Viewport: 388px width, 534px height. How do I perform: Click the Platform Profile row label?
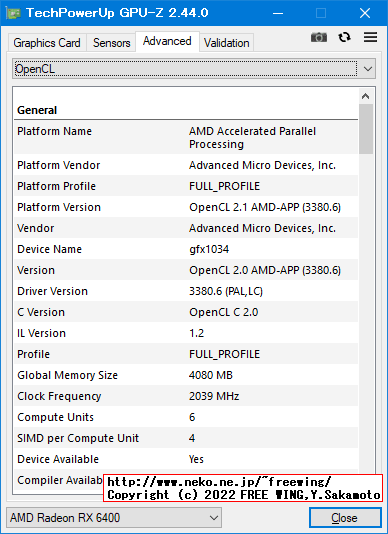pyautogui.click(x=57, y=186)
